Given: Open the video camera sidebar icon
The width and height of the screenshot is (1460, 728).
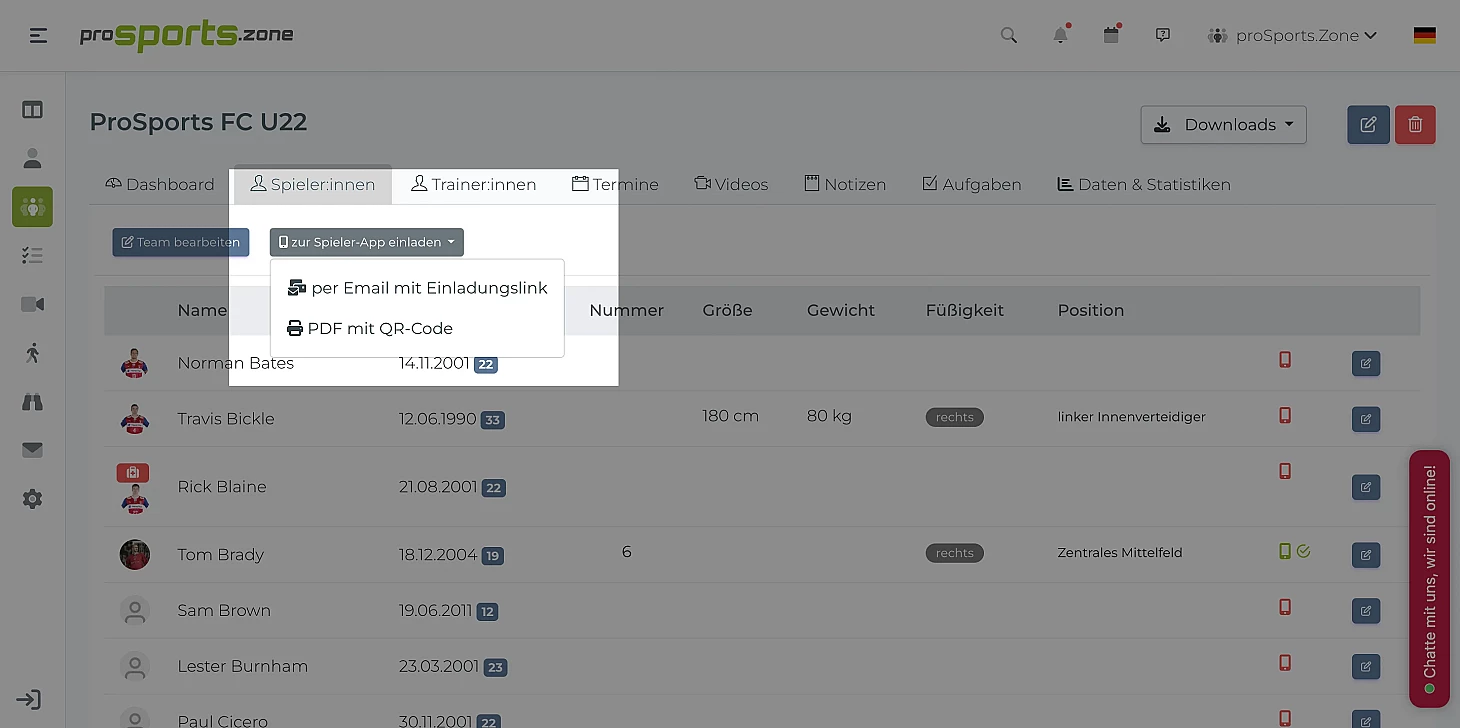Looking at the screenshot, I should [32, 304].
